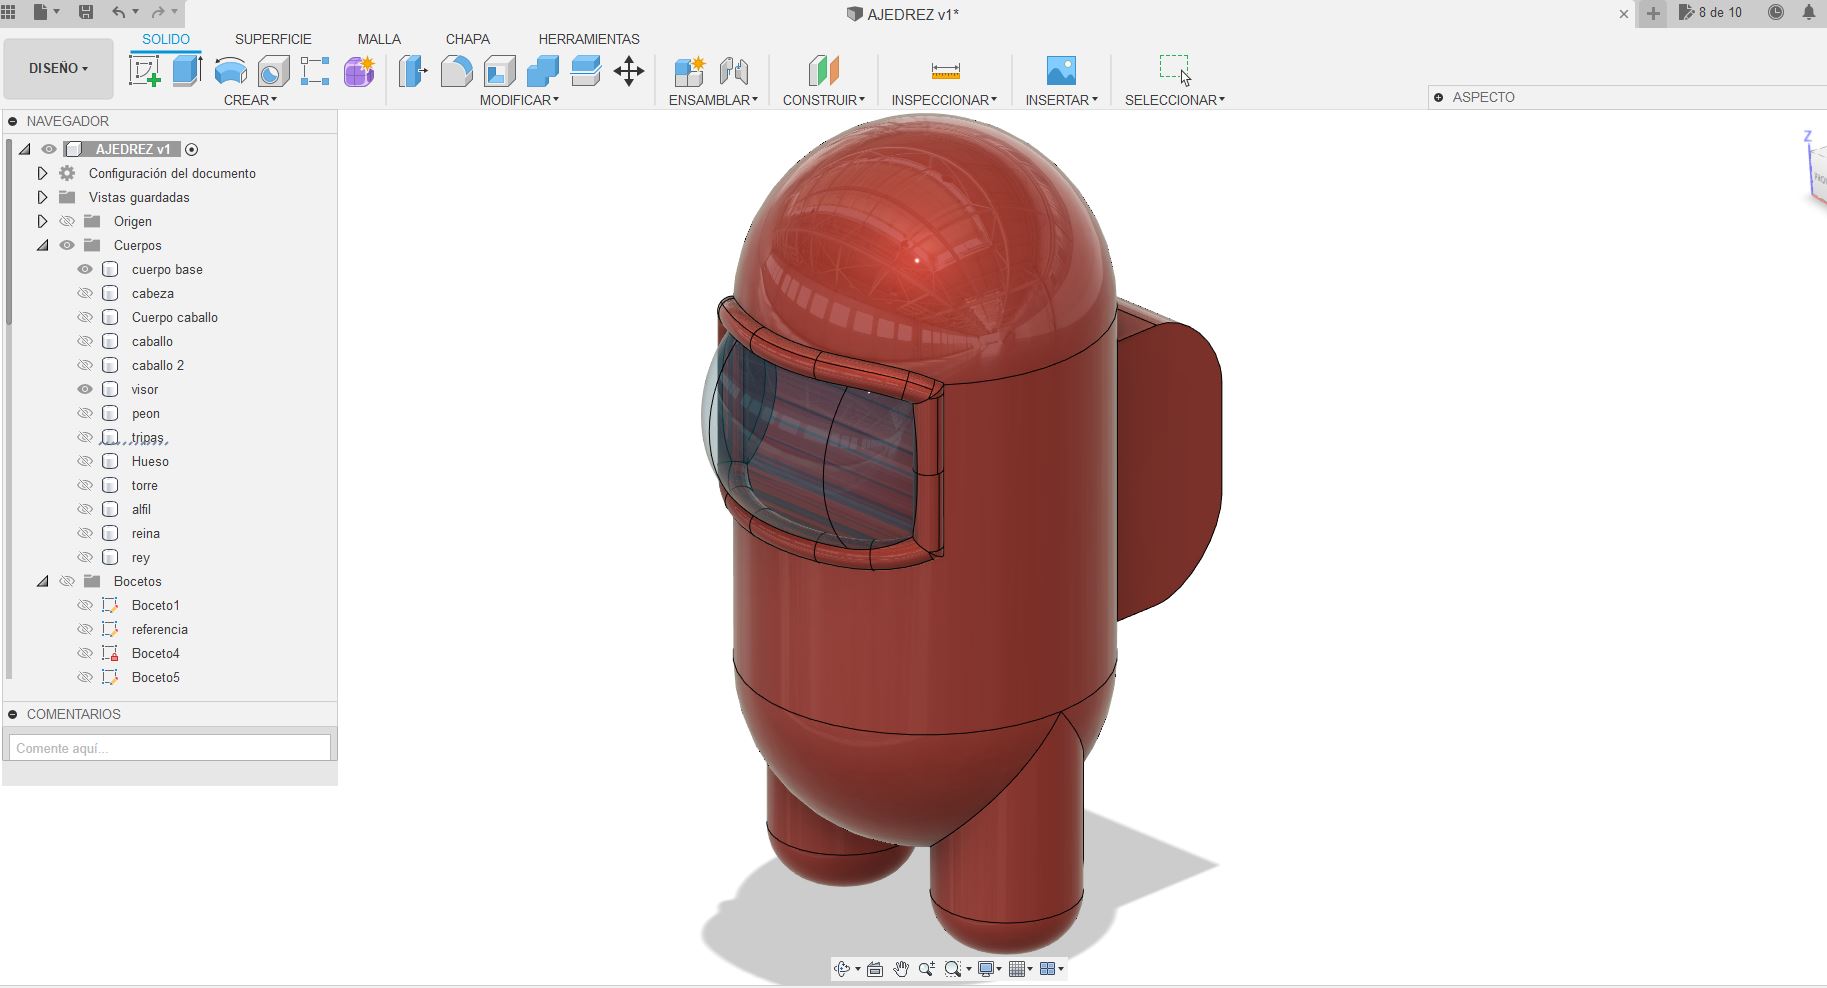Open the Measure tool under Inspeccionar

click(945, 71)
